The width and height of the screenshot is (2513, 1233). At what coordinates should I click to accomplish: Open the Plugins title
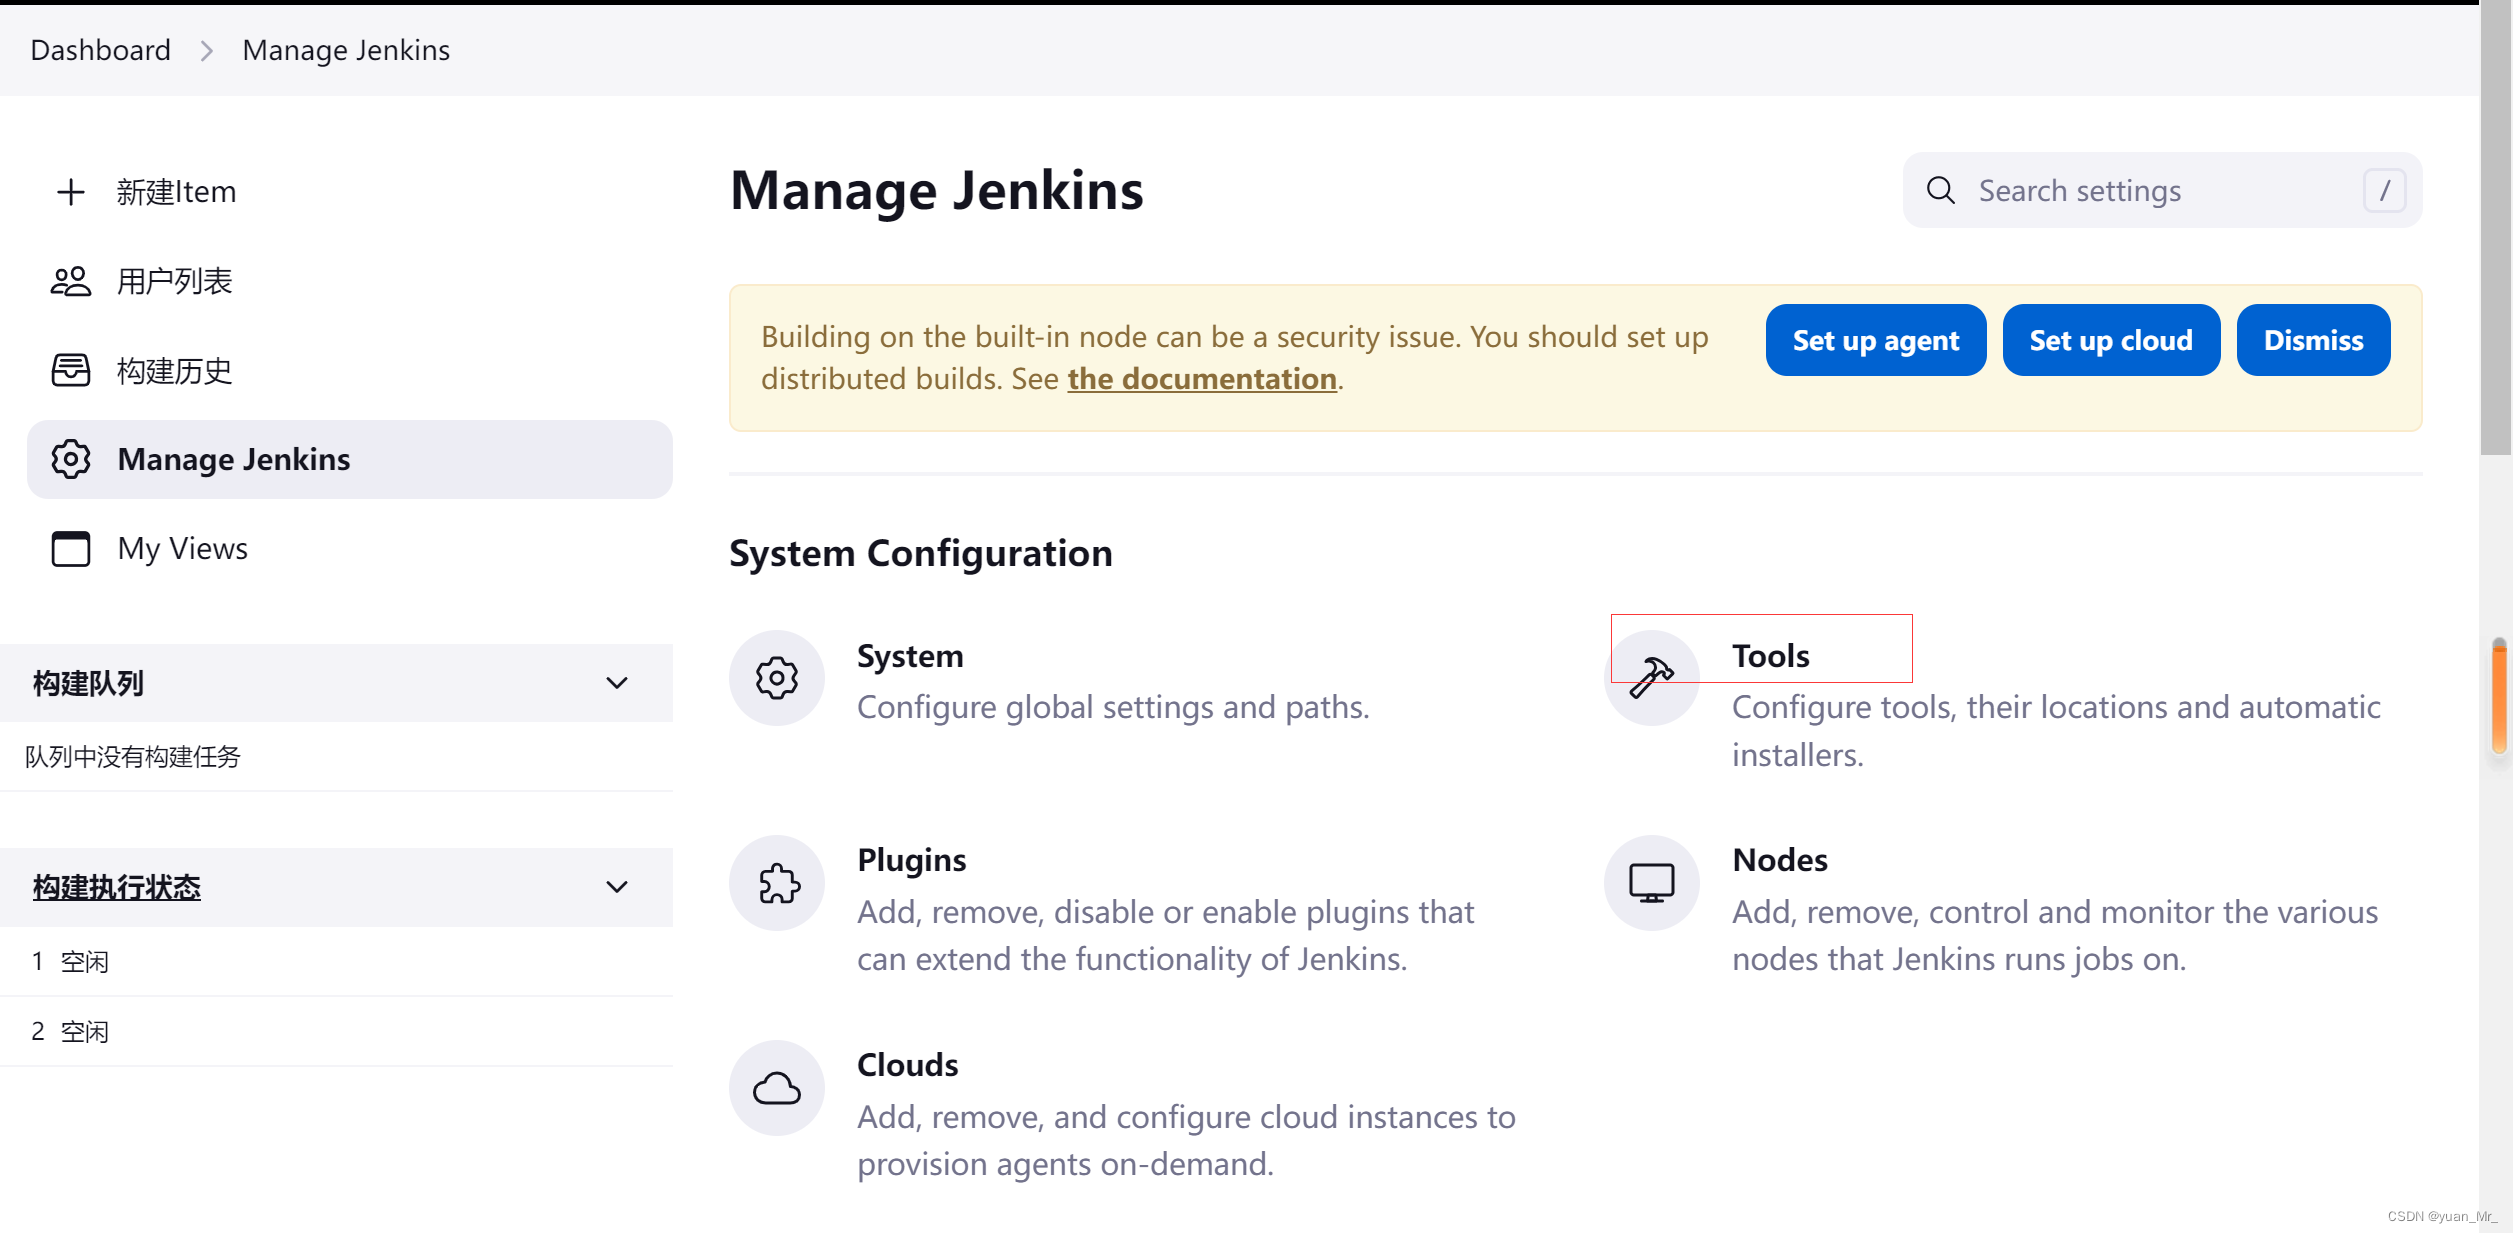point(911,860)
